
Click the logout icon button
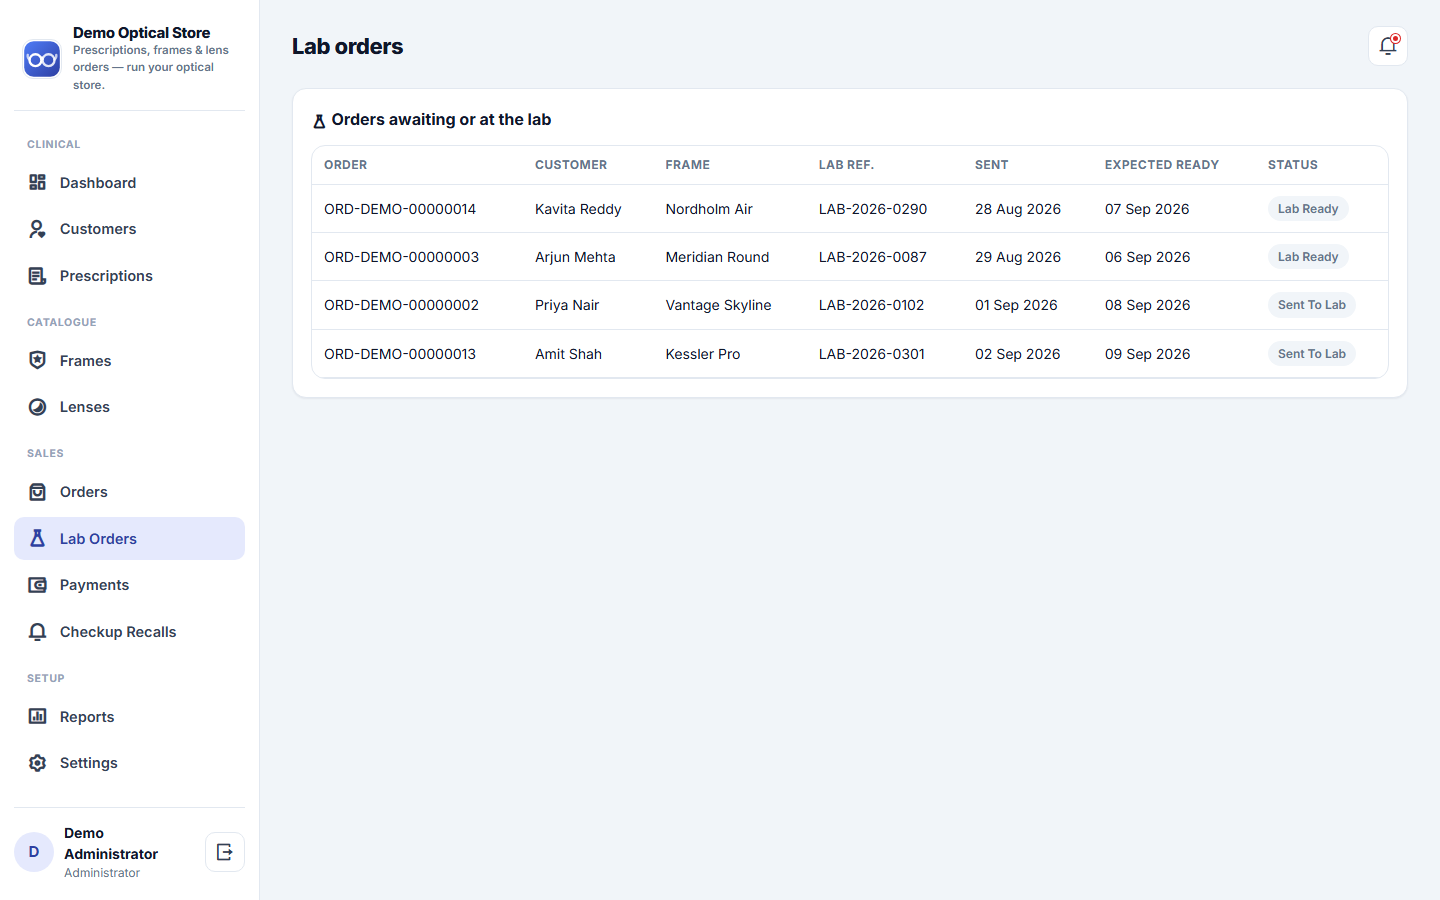coord(225,852)
